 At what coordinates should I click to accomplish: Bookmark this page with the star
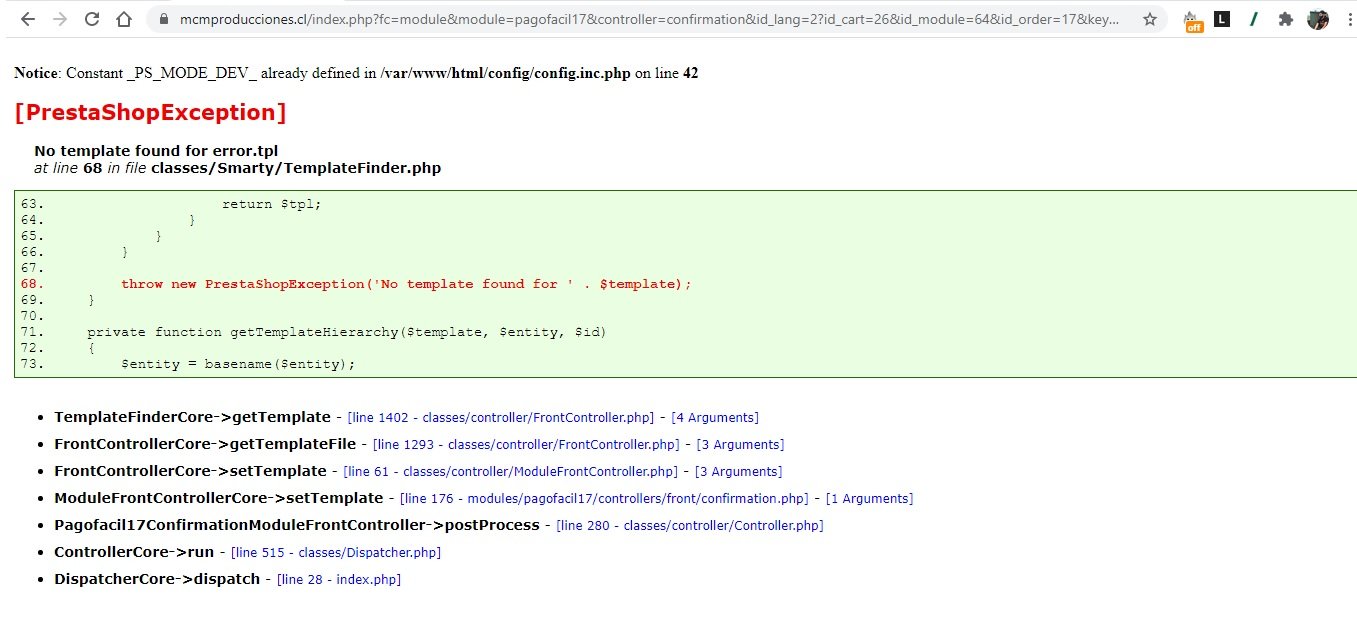click(x=1150, y=19)
